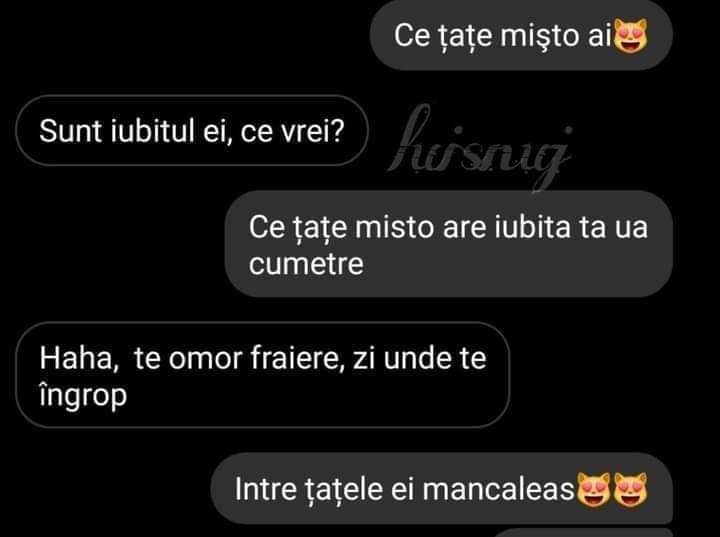The image size is (720, 537).
Task: Select the received message starting with 'Haha'
Action: 263,375
